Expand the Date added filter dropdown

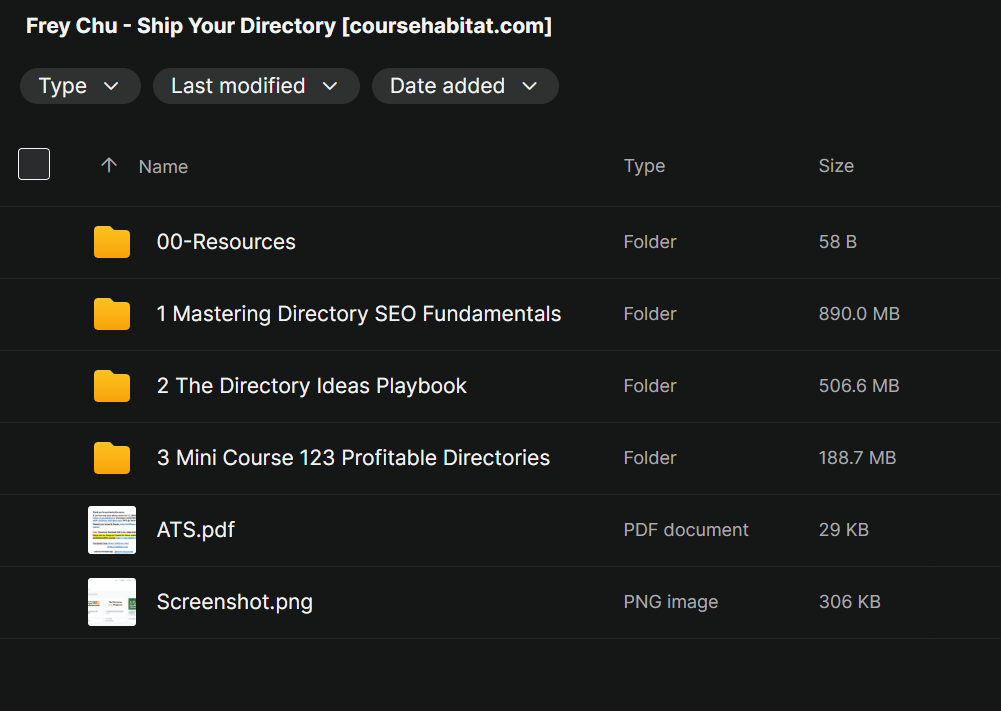coord(464,86)
